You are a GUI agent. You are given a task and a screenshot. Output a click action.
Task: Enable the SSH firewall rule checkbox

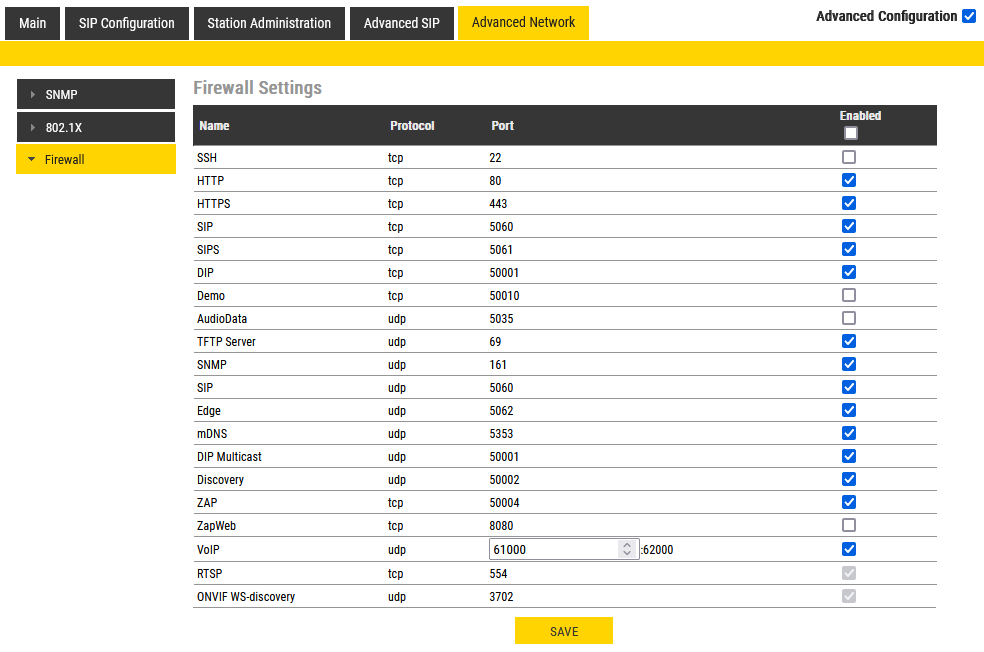[849, 157]
